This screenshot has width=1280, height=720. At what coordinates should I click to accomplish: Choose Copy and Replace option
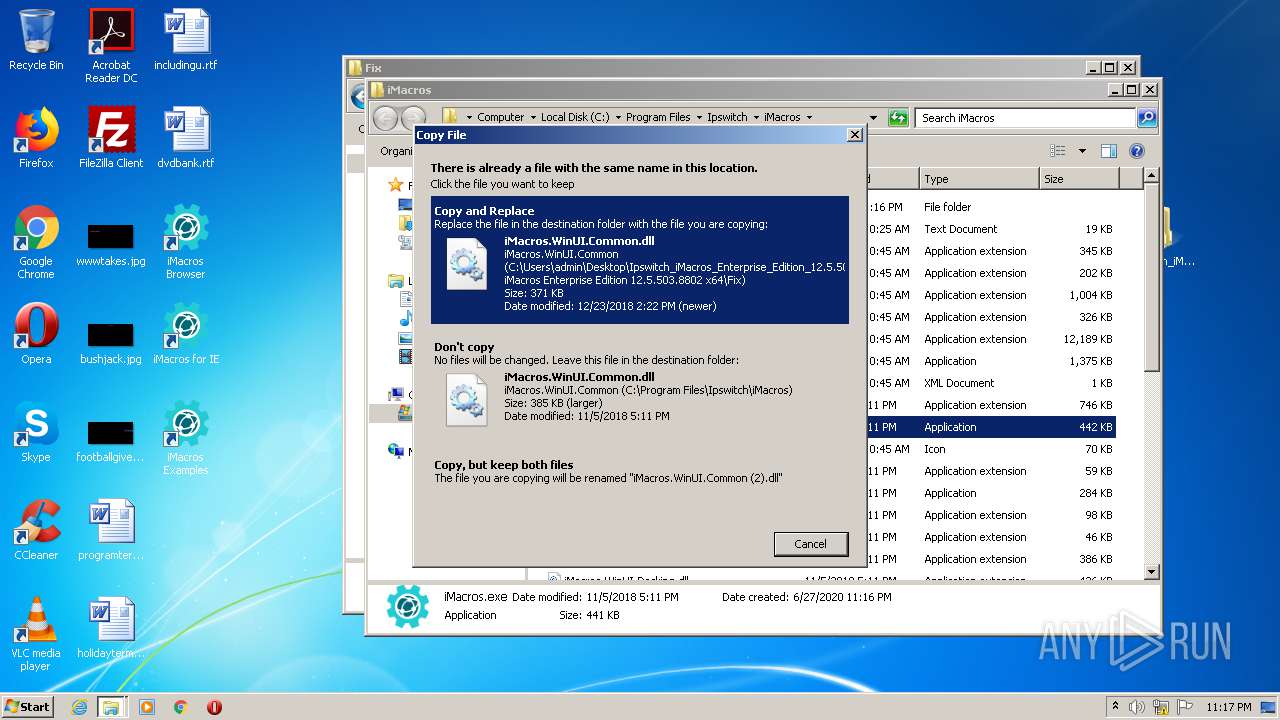(640, 260)
